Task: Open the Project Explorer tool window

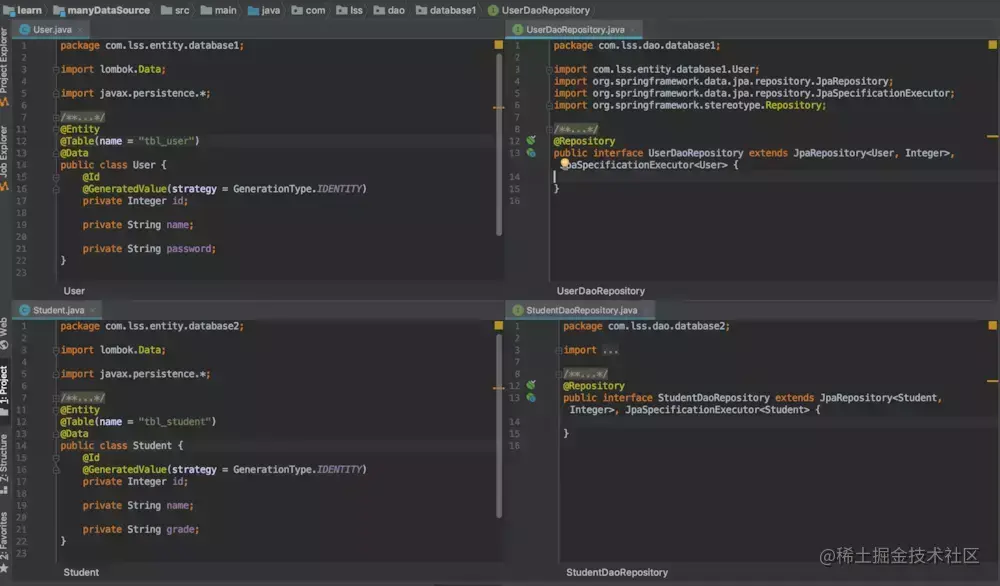Action: [x=4, y=67]
